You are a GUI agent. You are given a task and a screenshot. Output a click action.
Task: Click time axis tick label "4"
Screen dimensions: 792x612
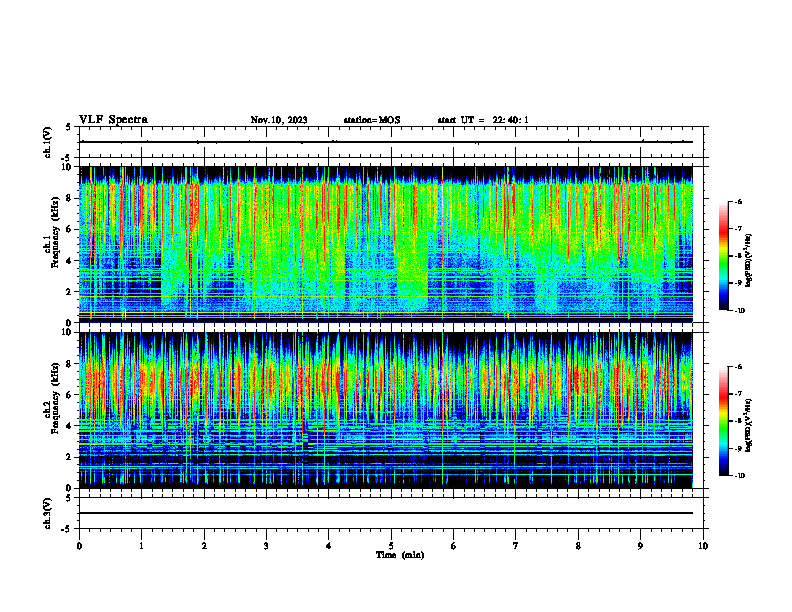pyautogui.click(x=329, y=546)
